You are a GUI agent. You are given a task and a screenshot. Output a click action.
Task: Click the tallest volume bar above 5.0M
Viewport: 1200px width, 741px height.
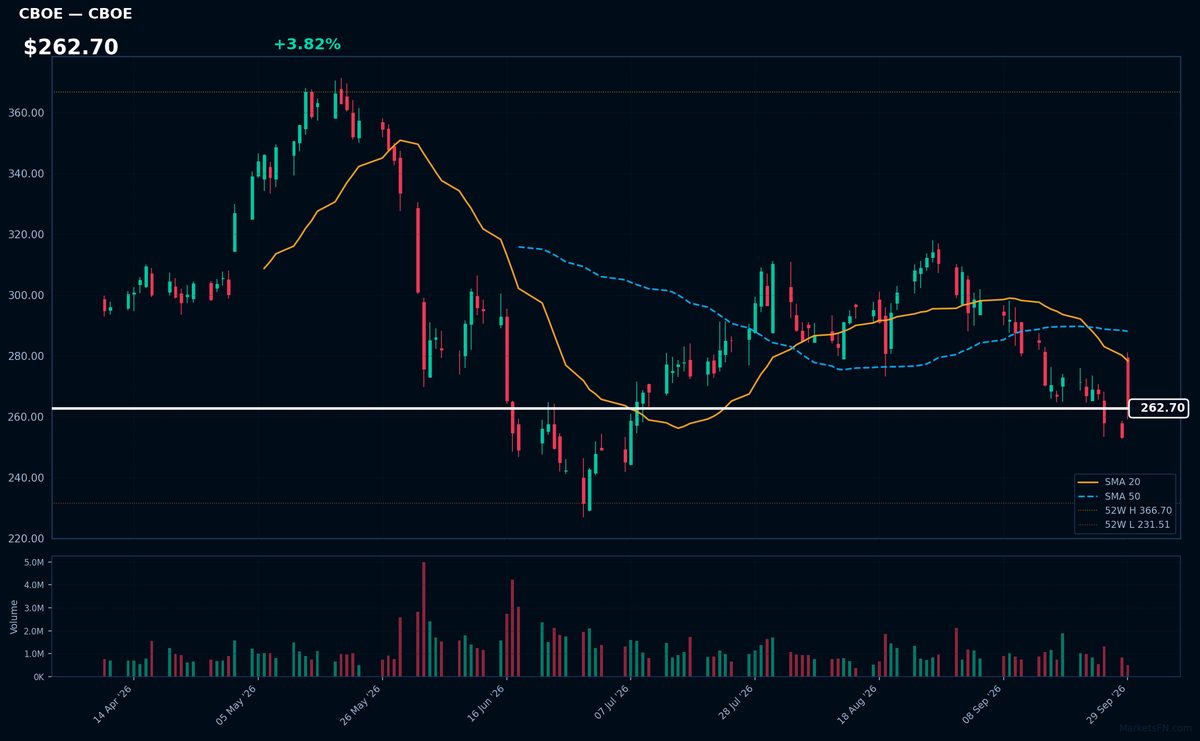424,619
